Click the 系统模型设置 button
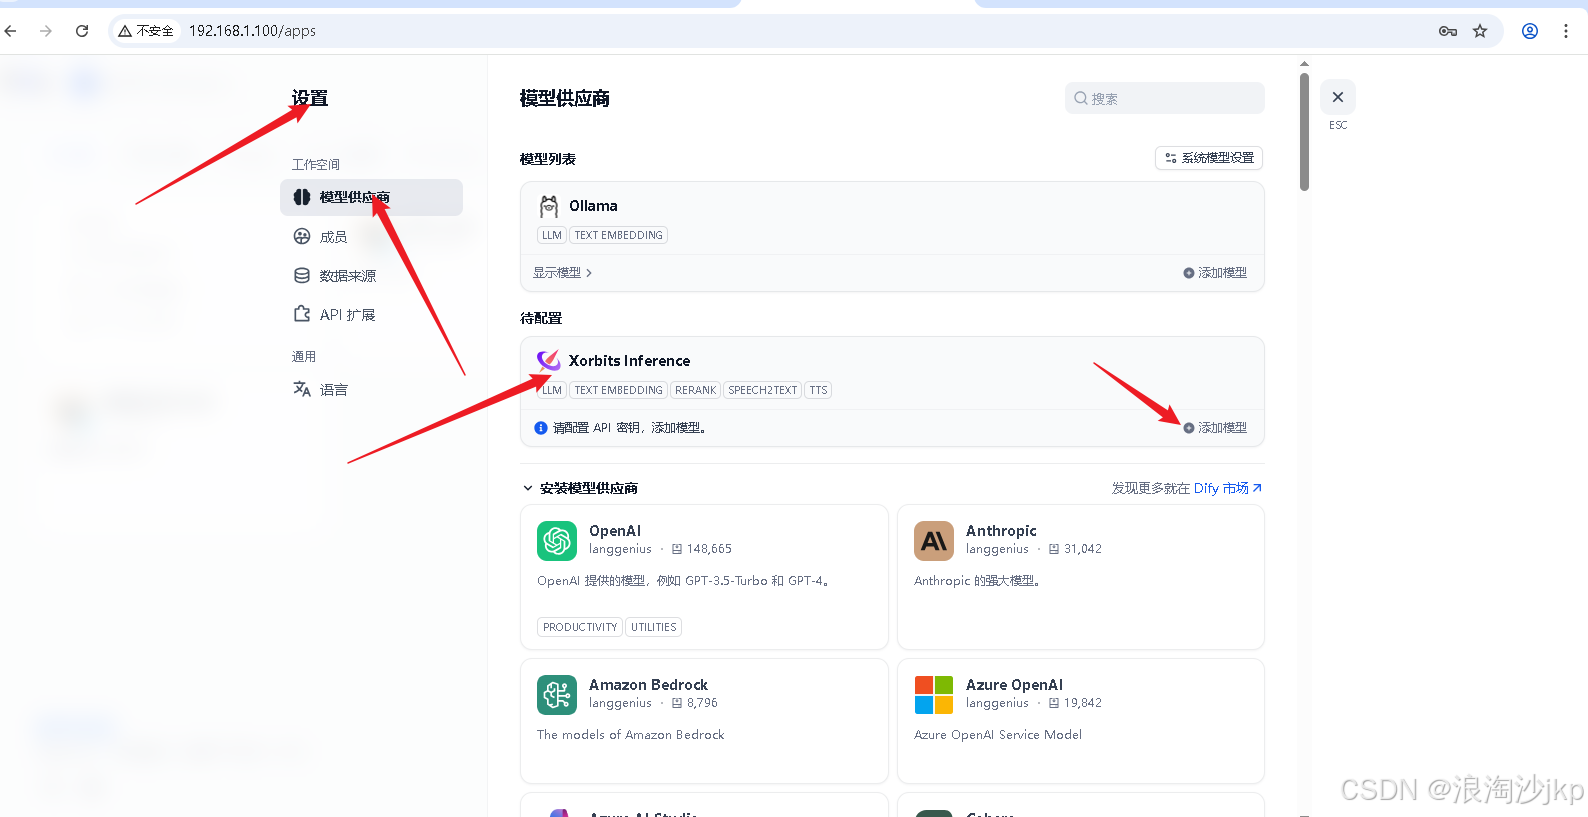1588x817 pixels. point(1209,158)
